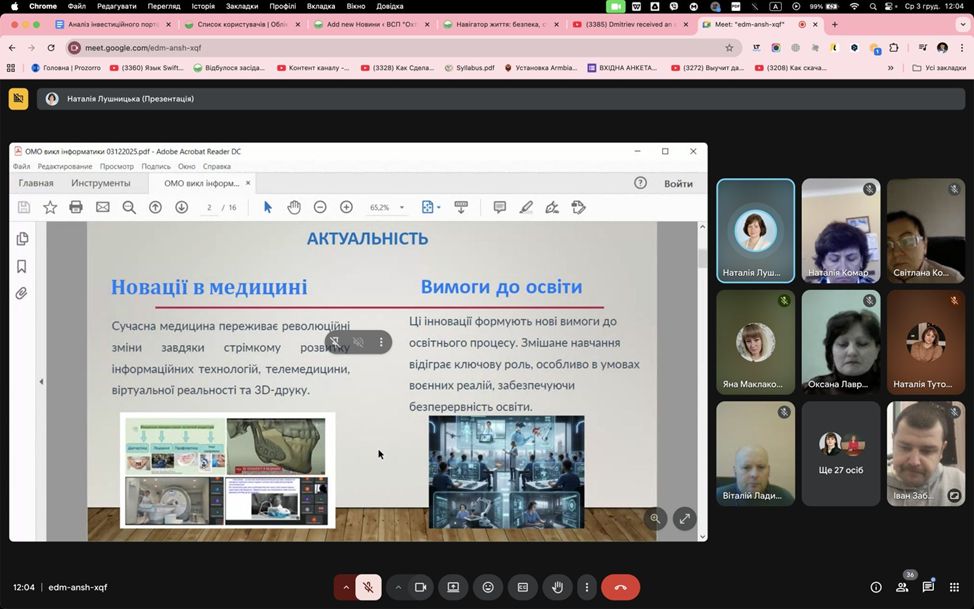Viewport: 974px width, 609px height.
Task: Expand the presentation to full screen
Action: [684, 518]
